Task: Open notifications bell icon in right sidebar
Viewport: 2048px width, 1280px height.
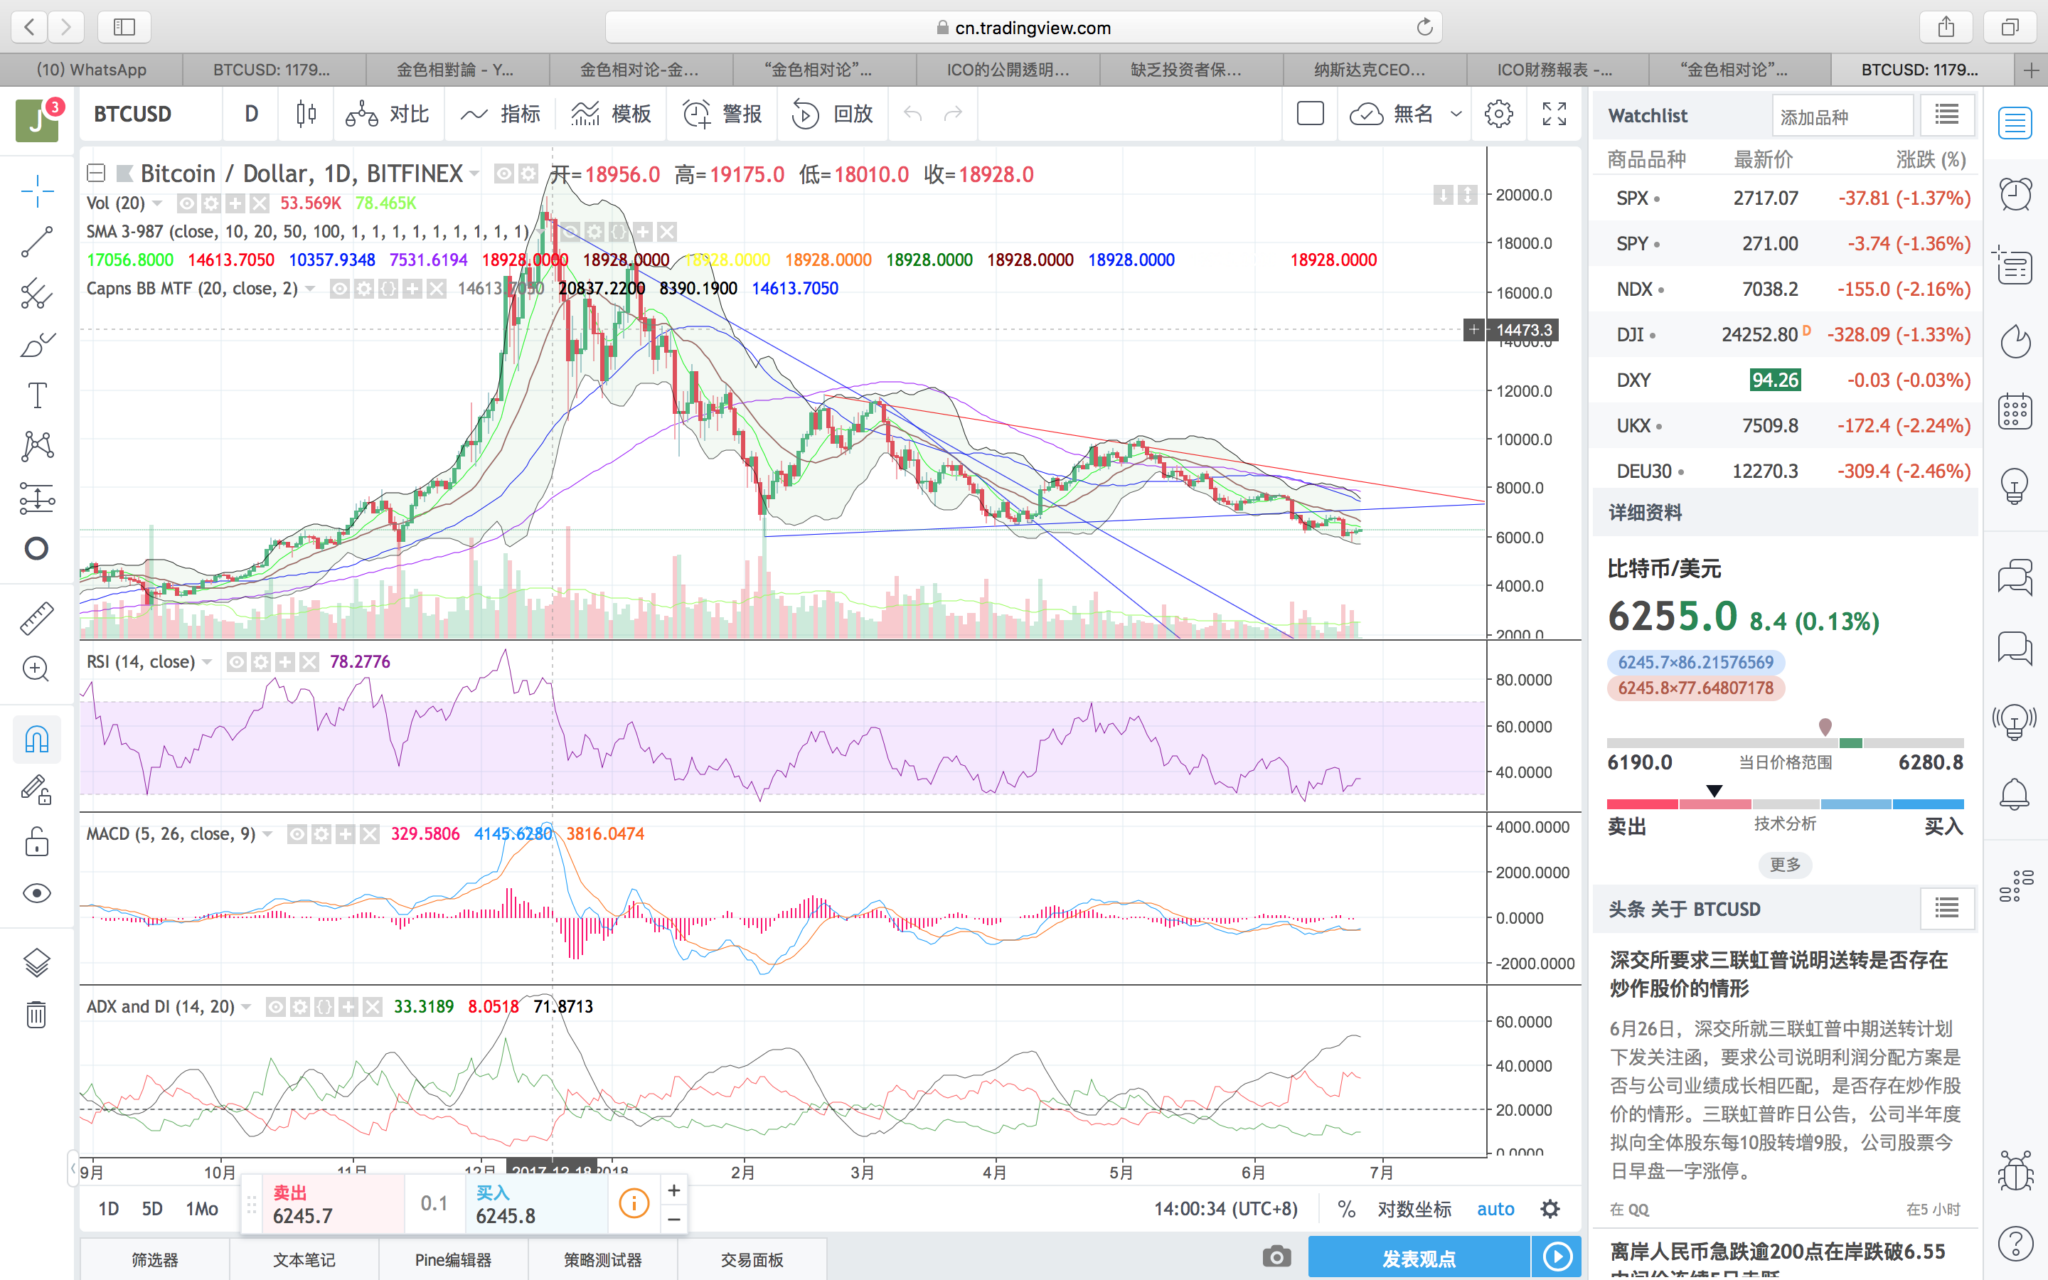Action: [2015, 795]
